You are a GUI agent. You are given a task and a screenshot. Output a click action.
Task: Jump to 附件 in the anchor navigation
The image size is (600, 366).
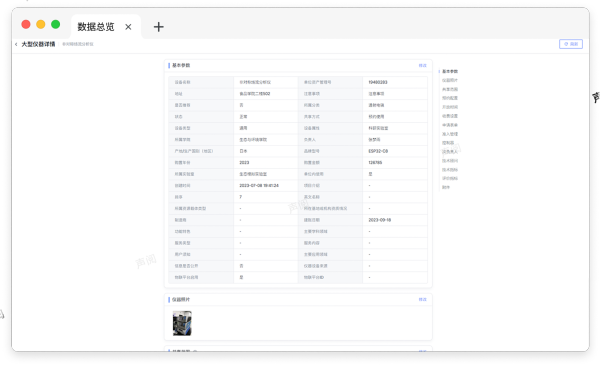point(446,187)
